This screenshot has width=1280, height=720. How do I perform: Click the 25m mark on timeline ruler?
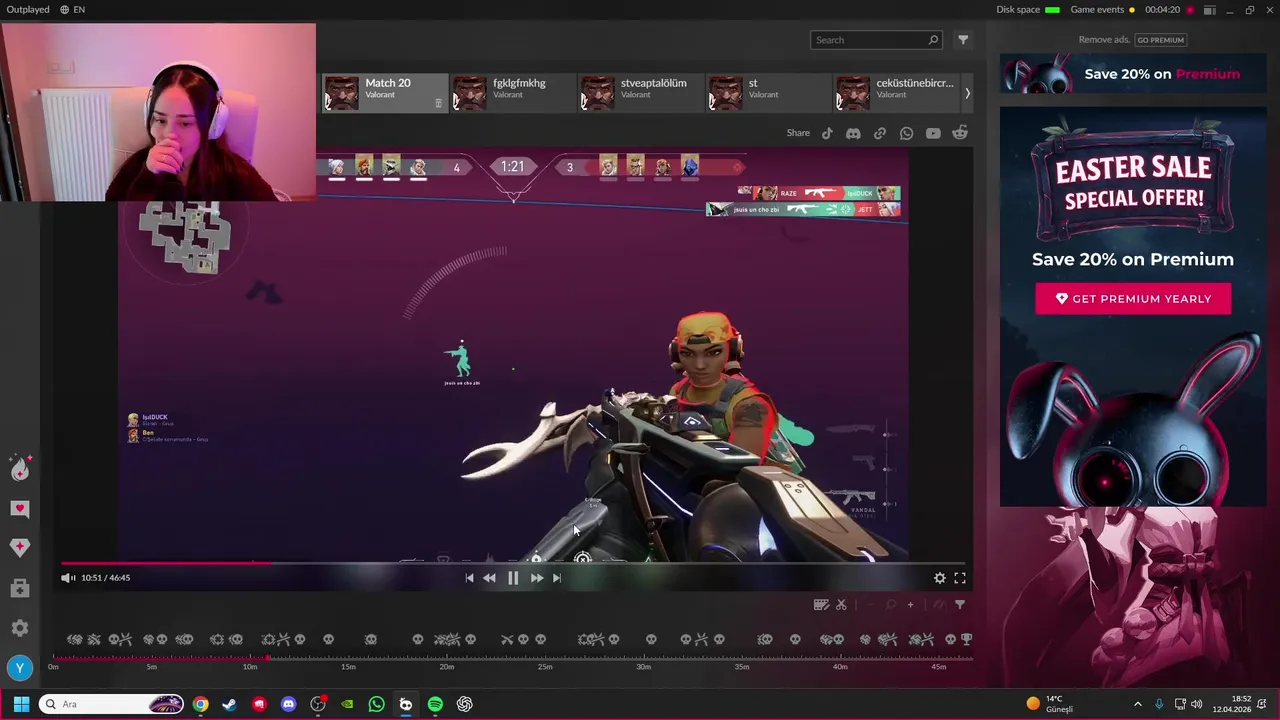click(545, 666)
